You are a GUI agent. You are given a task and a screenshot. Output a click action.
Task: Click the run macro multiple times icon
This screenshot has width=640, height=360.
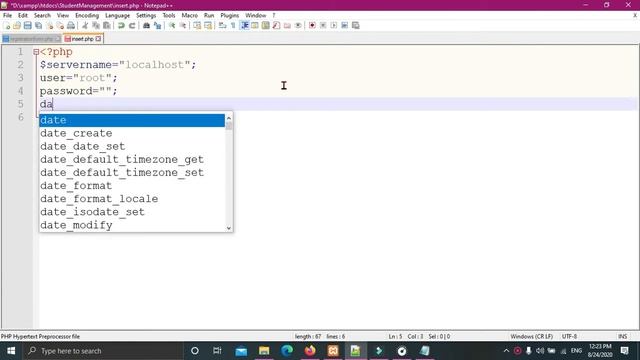pyautogui.click(x=344, y=25)
